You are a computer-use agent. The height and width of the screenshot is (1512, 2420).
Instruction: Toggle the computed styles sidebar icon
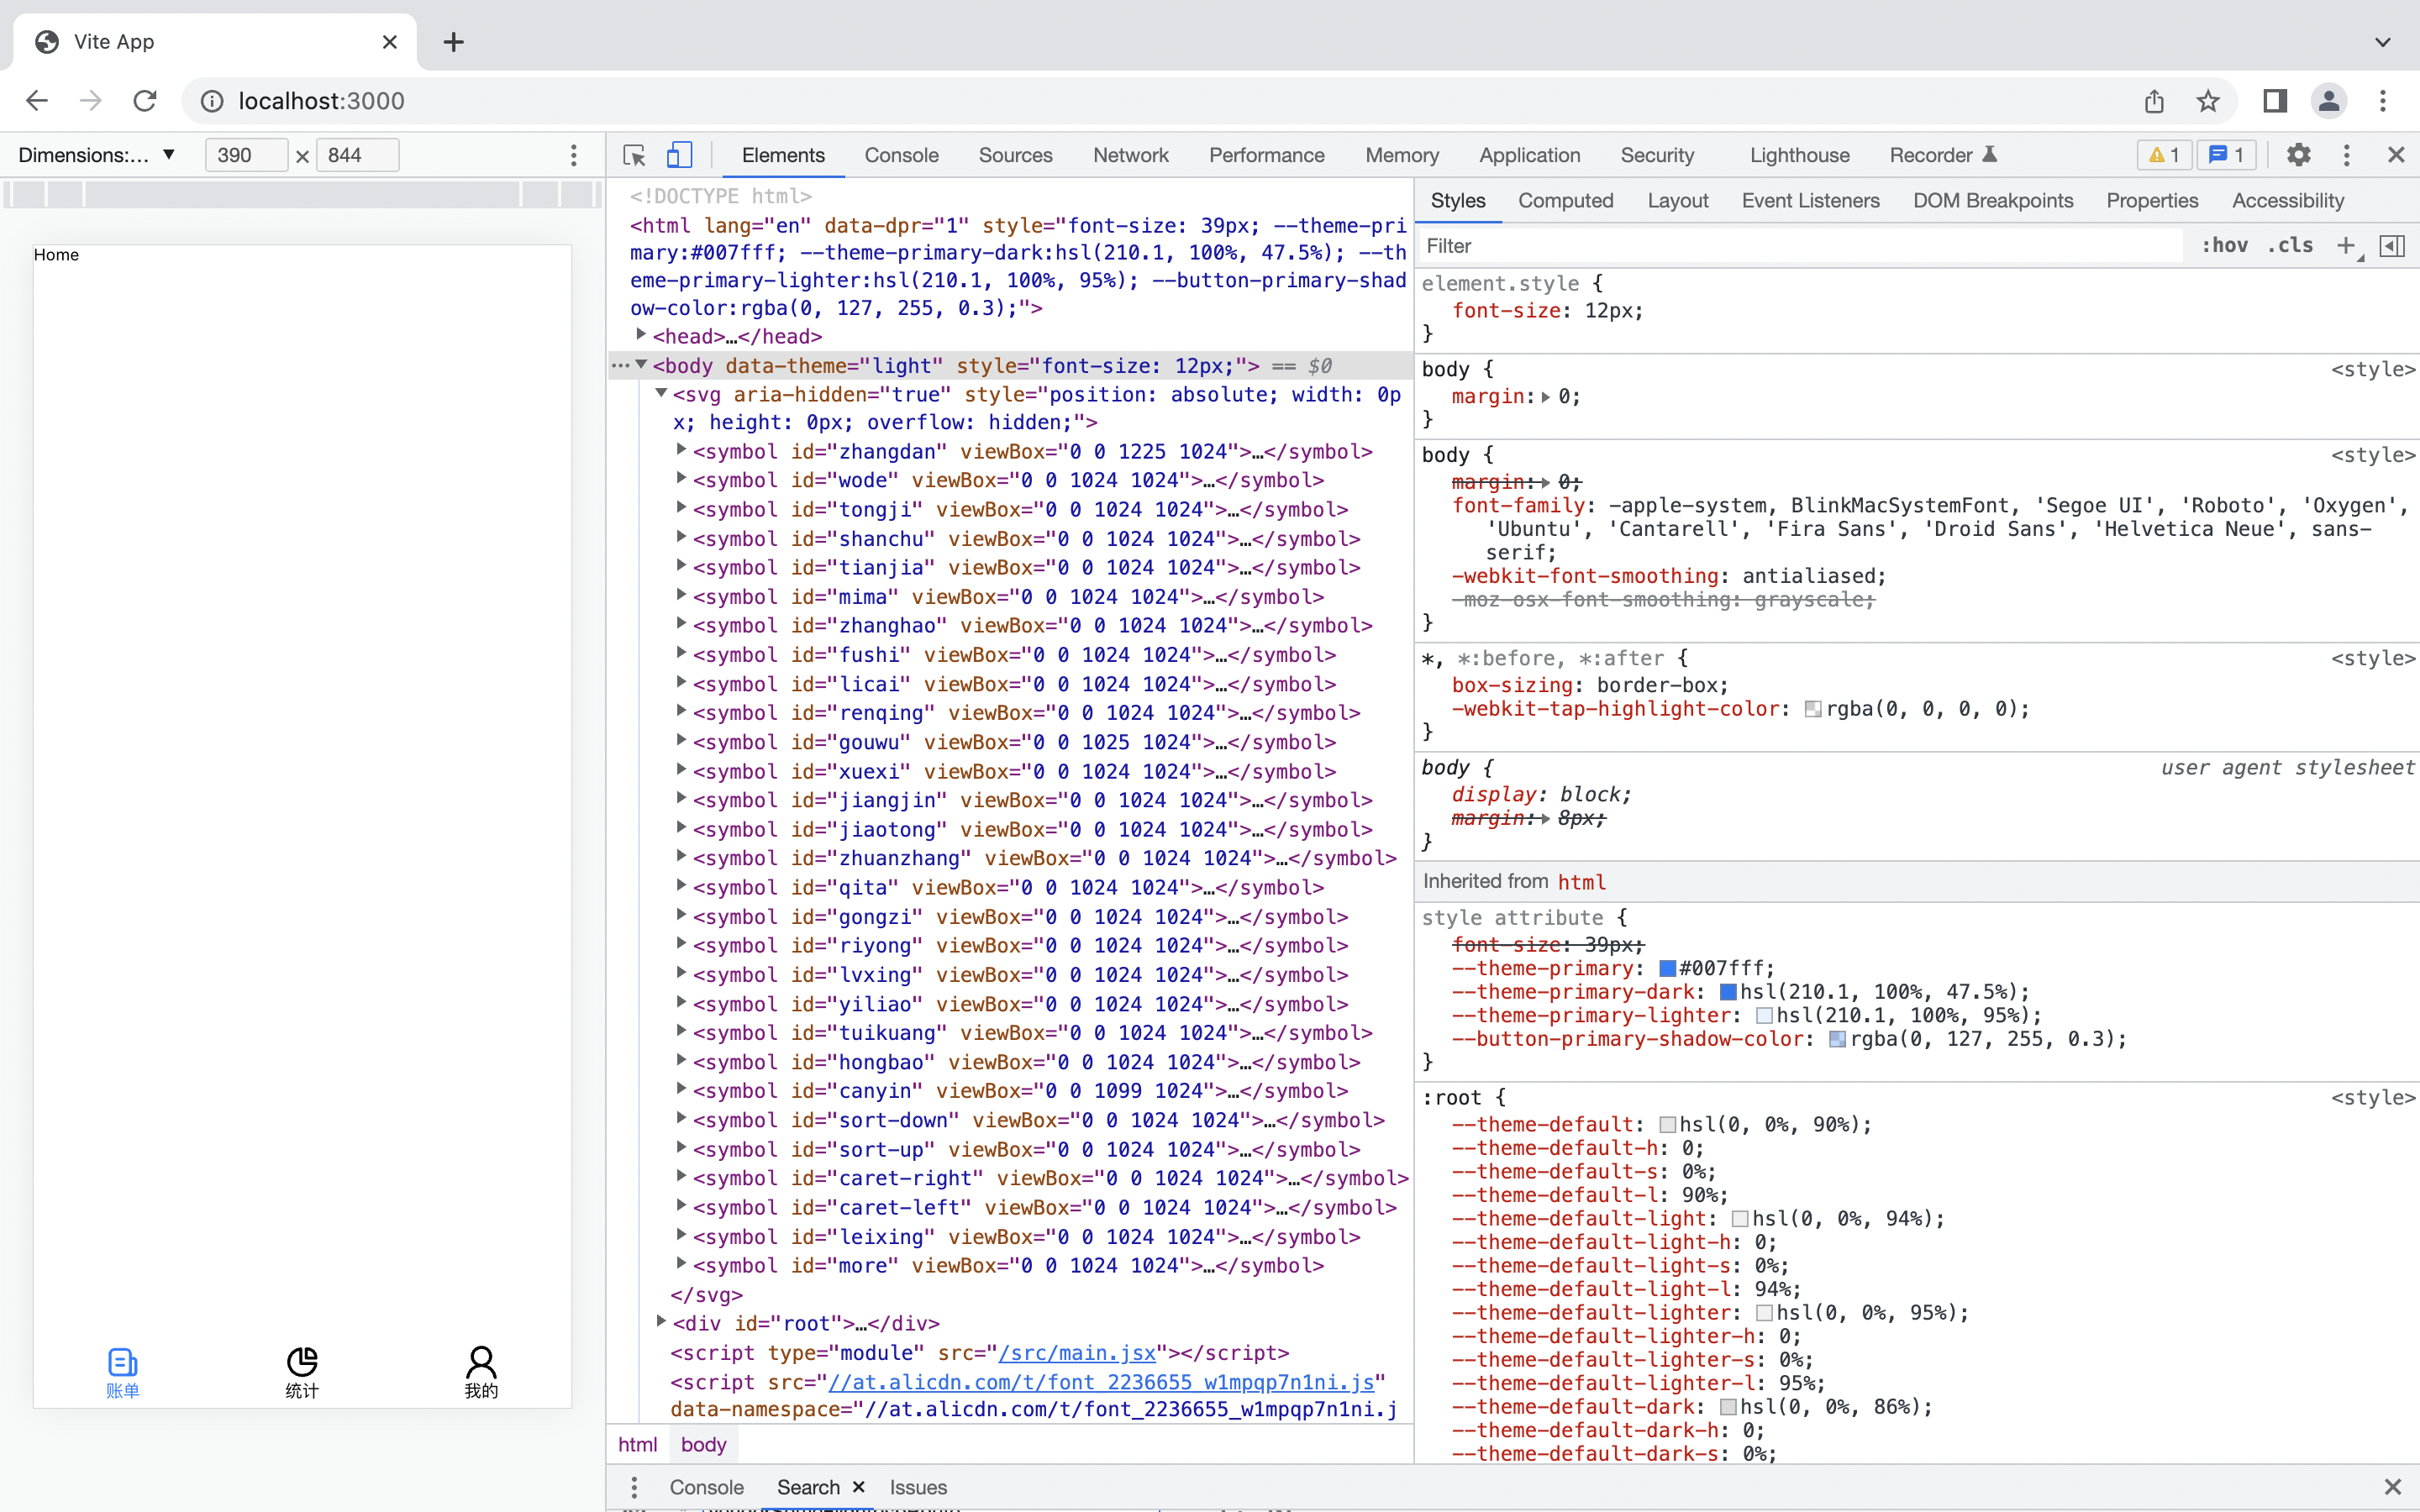pos(2392,246)
